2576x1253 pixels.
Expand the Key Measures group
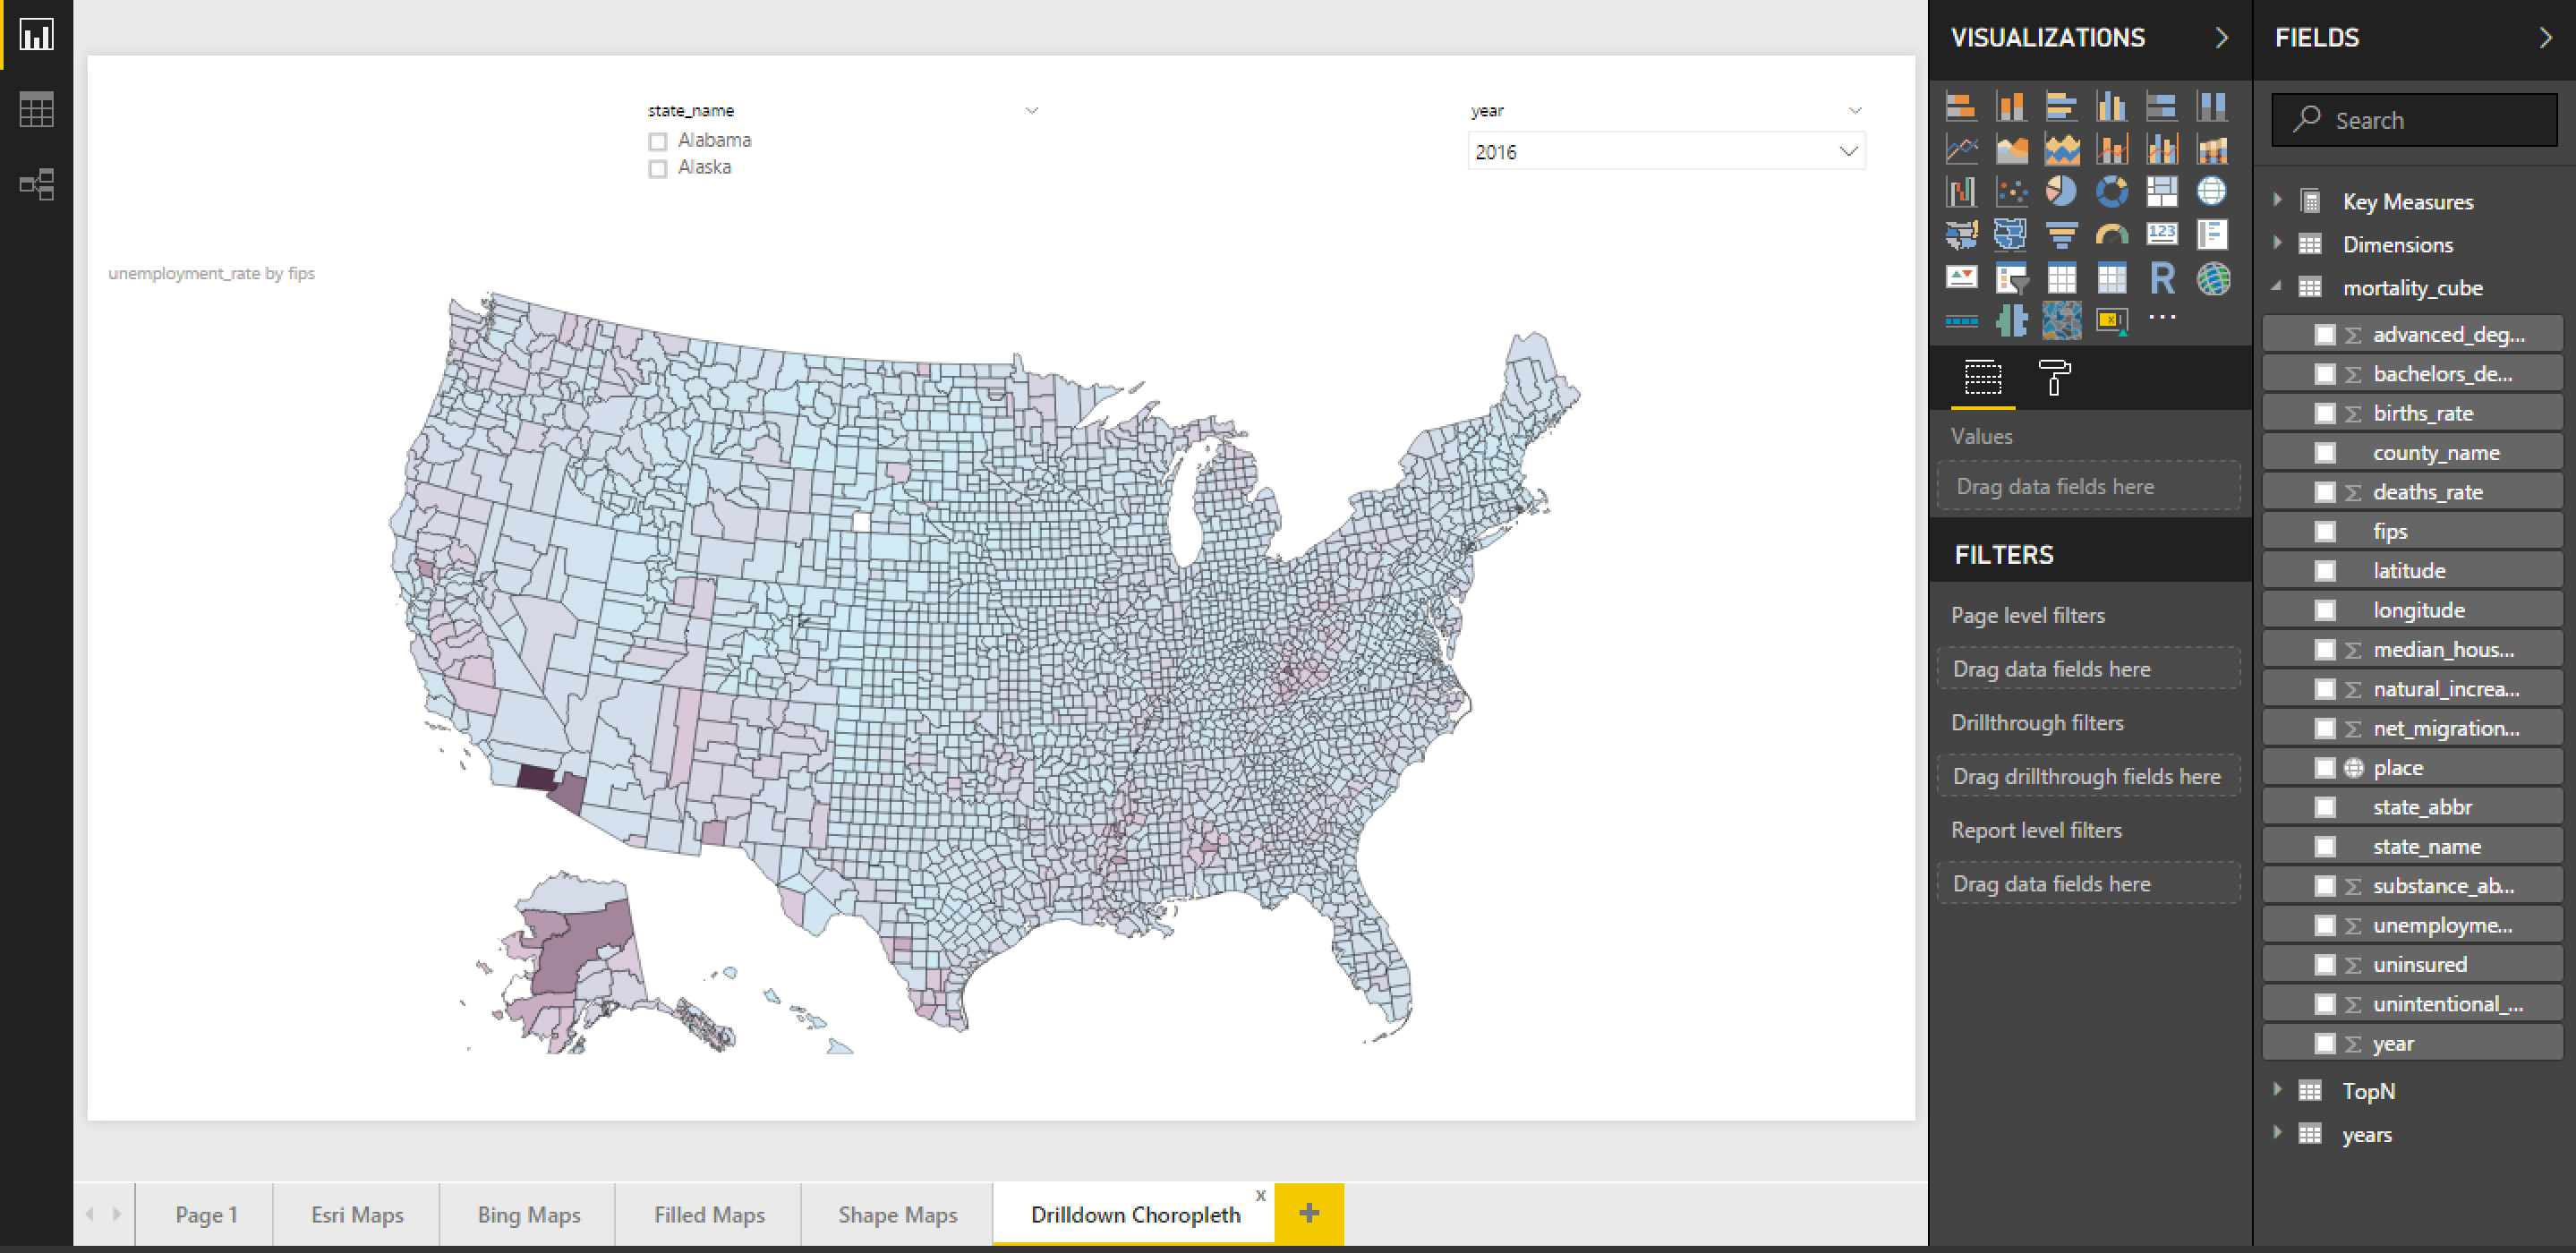(2278, 201)
